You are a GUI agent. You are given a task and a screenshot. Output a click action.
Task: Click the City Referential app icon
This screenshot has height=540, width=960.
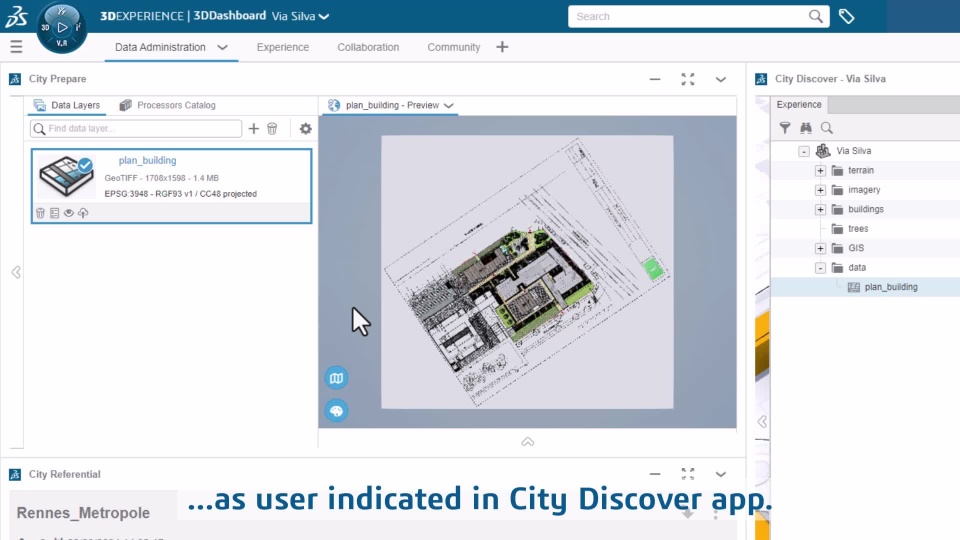point(15,474)
